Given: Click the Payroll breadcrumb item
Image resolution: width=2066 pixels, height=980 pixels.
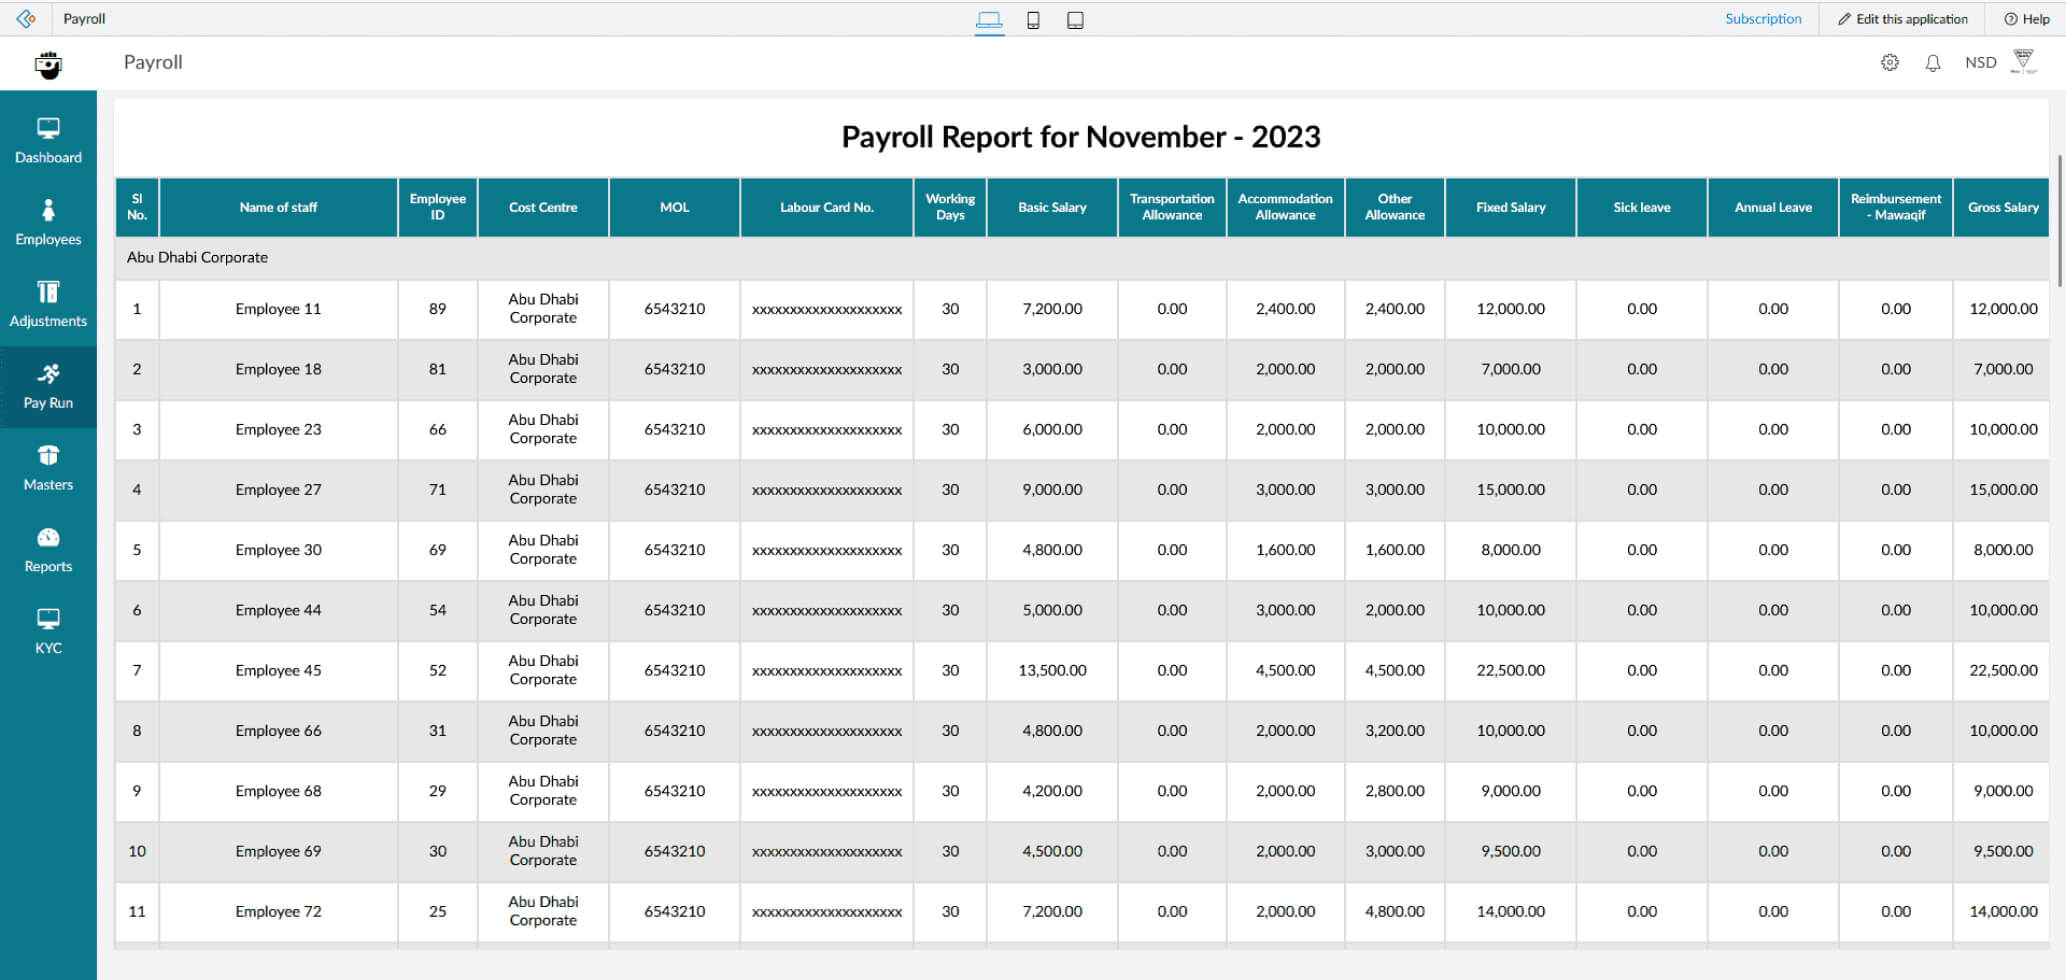Looking at the screenshot, I should [x=84, y=18].
